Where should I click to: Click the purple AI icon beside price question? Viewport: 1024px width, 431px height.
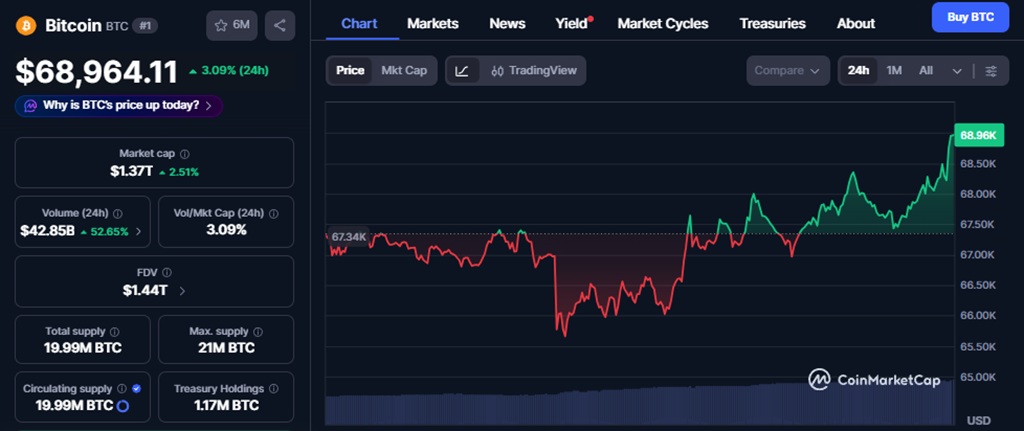(31, 105)
